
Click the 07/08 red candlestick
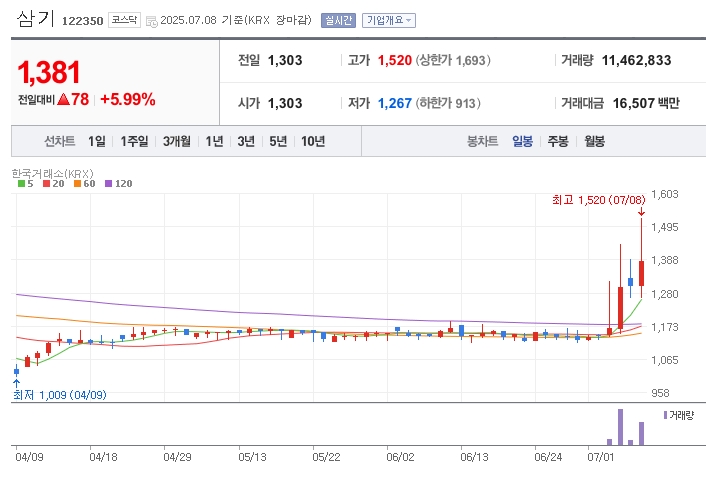tap(642, 273)
